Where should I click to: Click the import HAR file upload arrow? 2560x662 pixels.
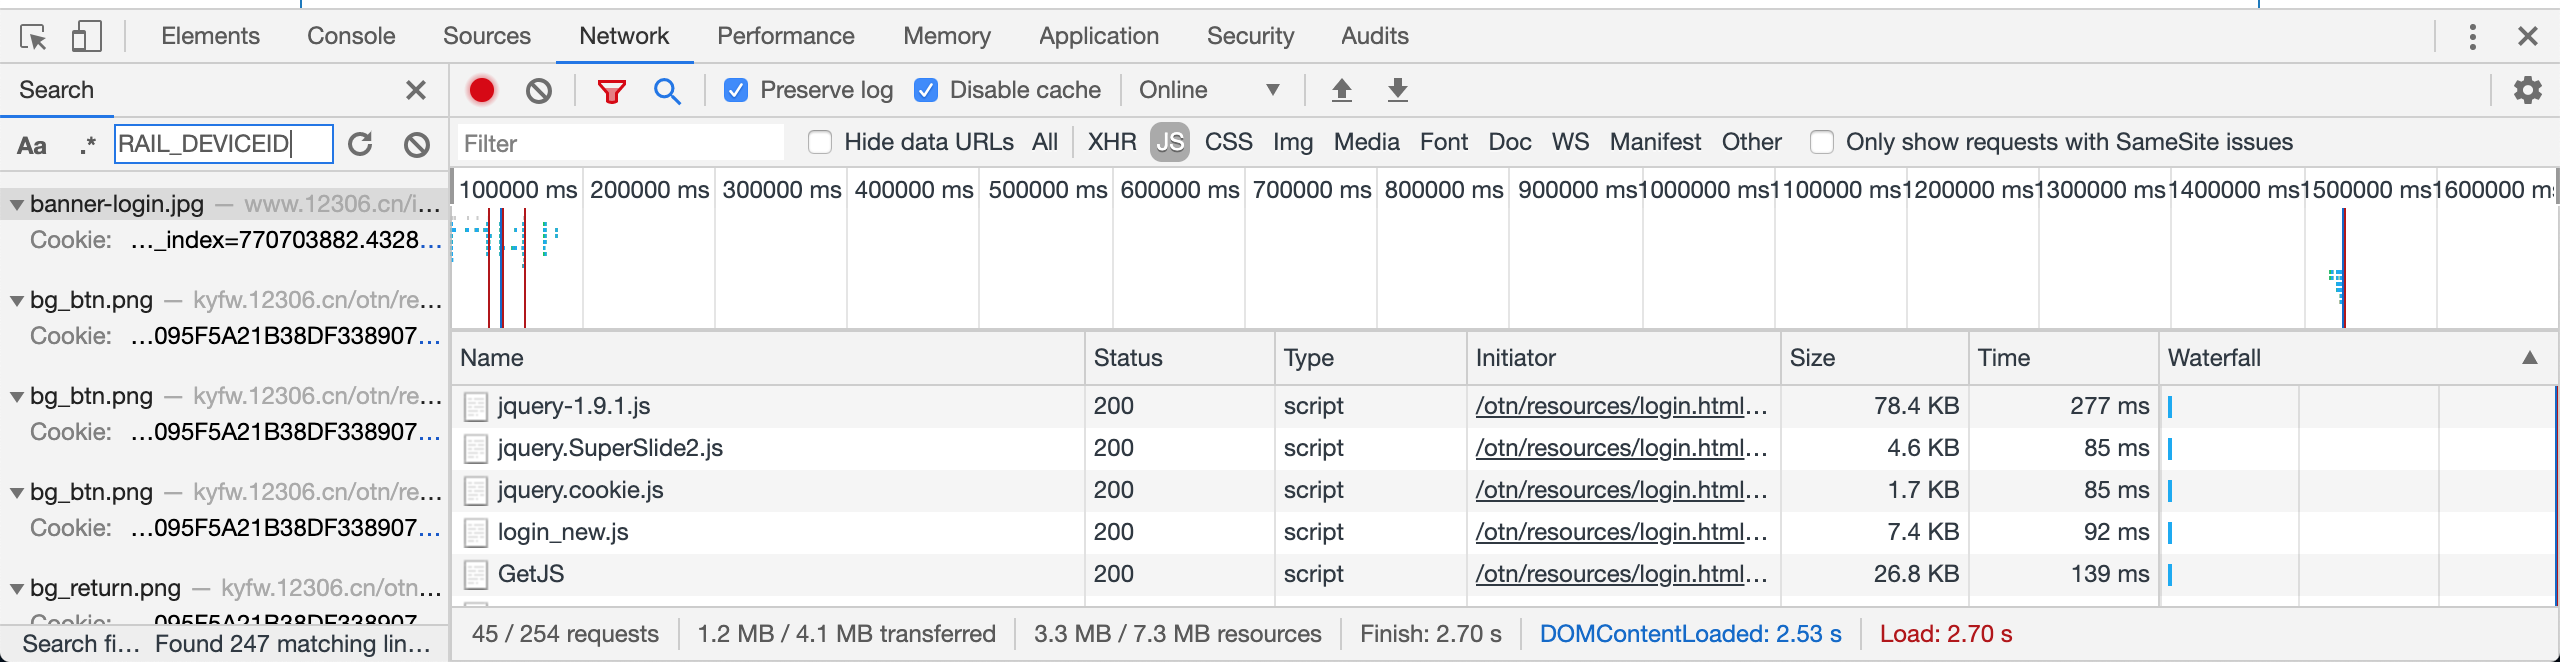[1342, 90]
